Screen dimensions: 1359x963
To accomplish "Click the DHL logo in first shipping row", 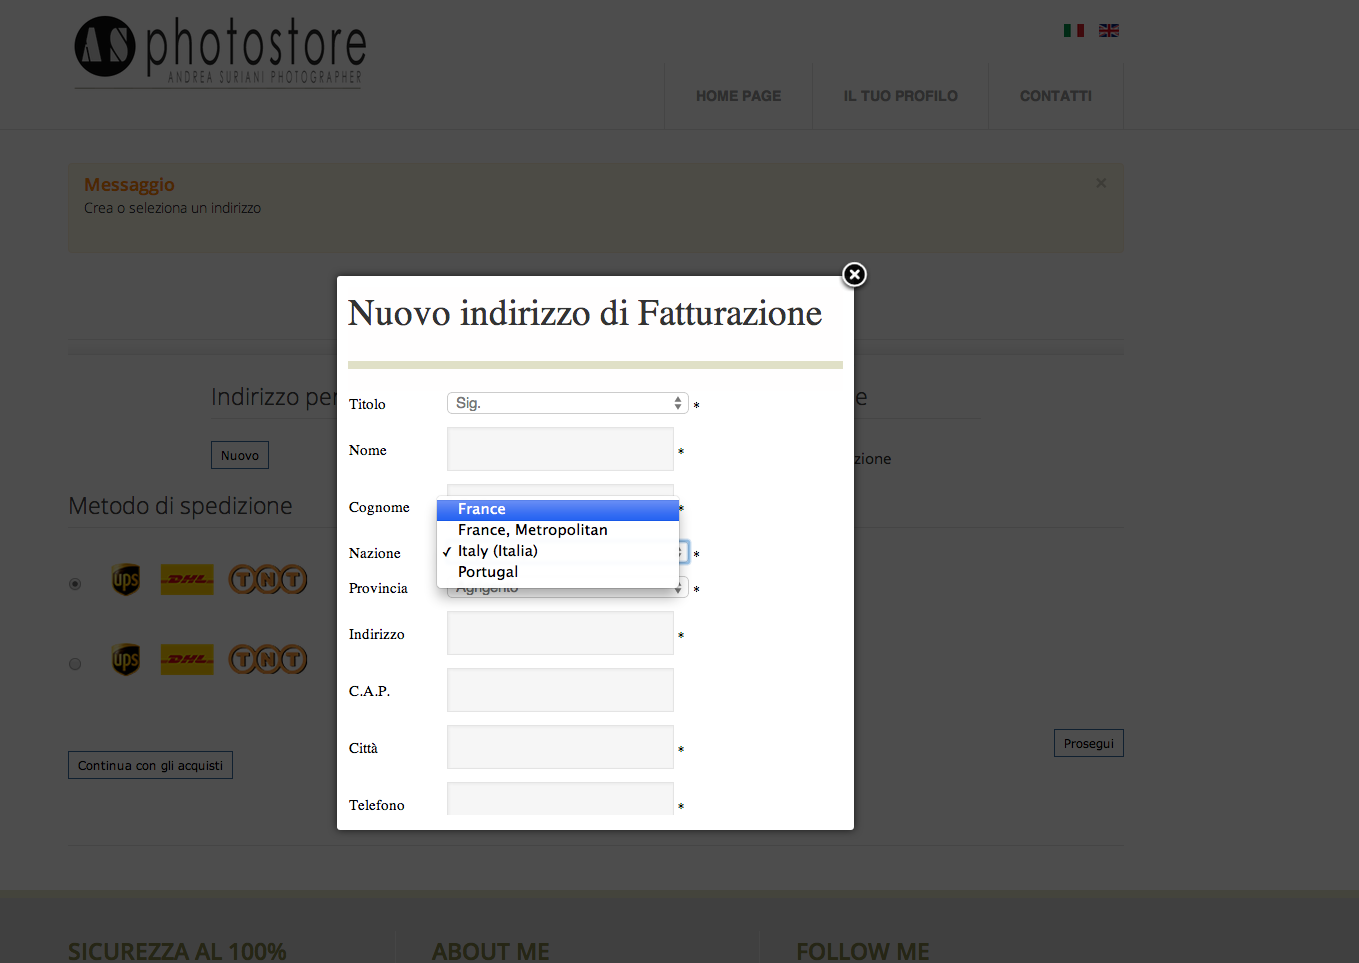I will (187, 580).
